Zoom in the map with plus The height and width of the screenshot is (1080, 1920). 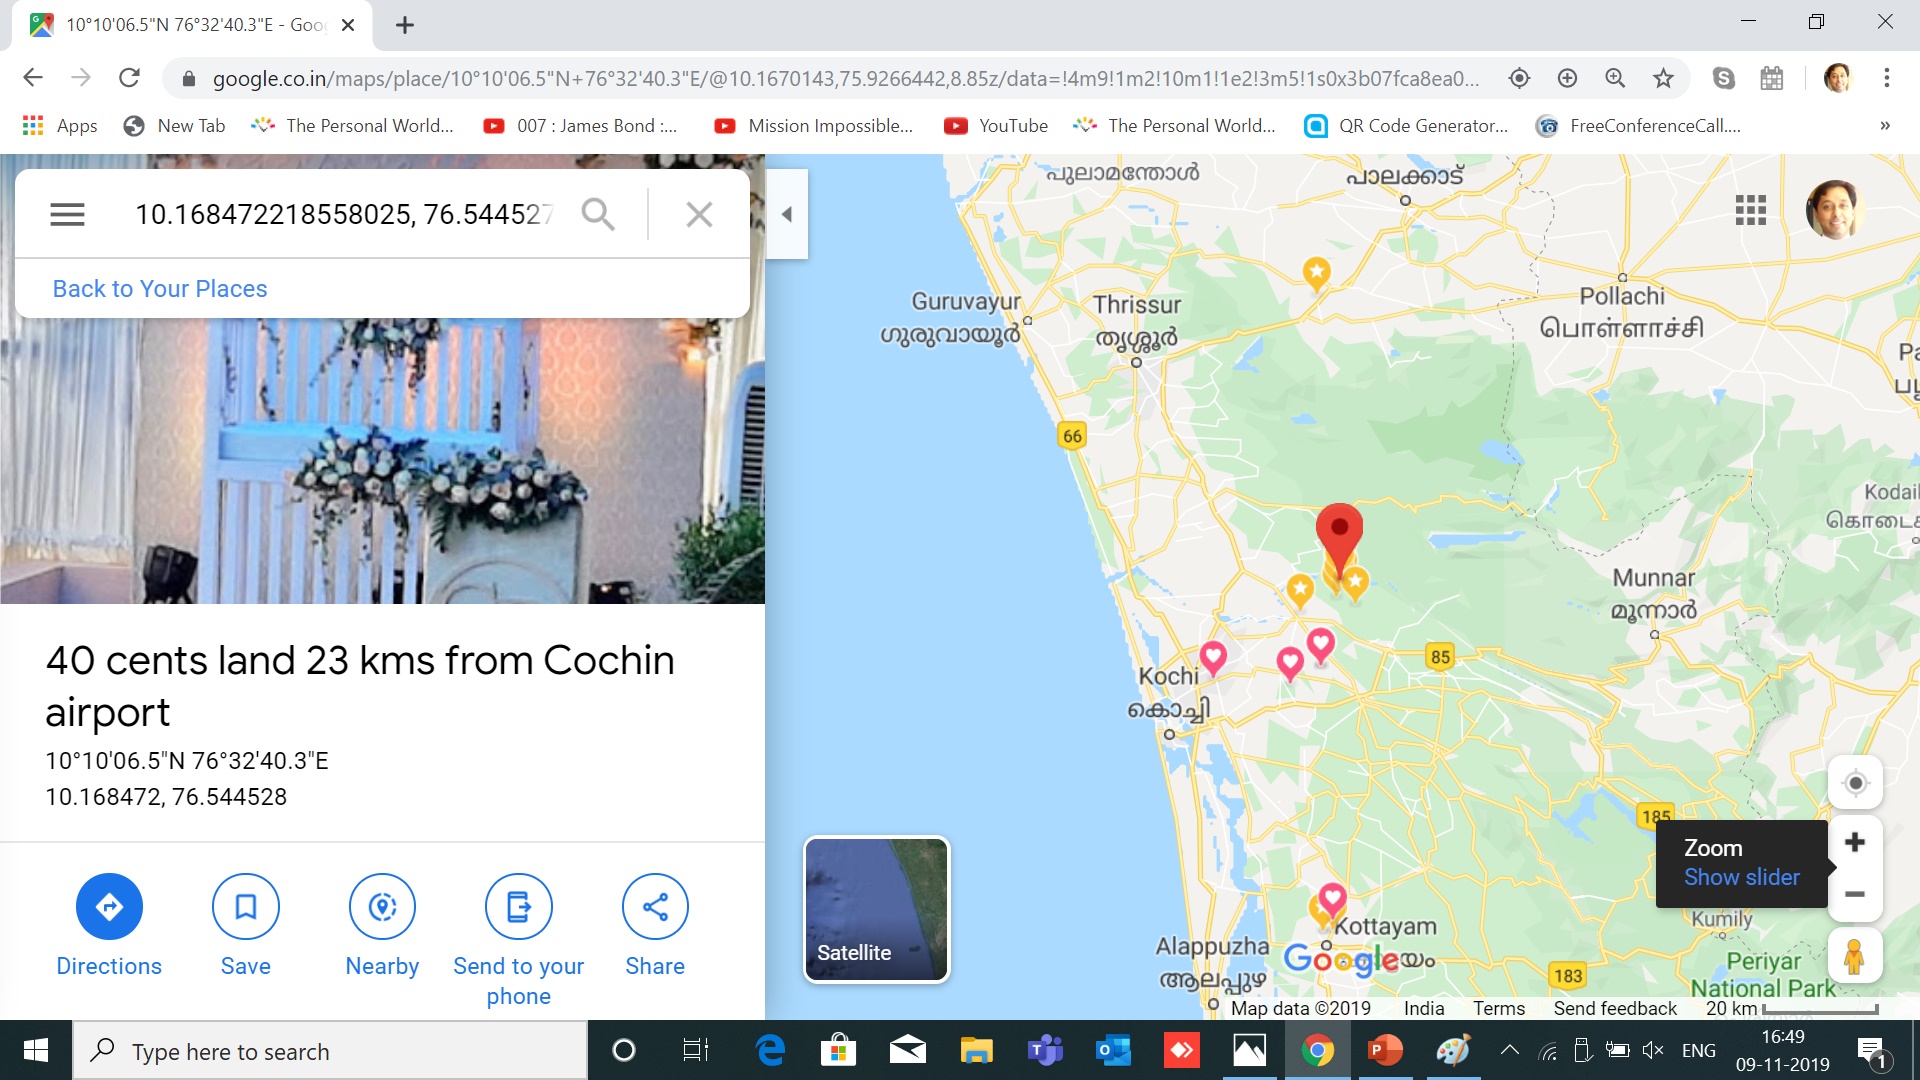pos(1854,842)
